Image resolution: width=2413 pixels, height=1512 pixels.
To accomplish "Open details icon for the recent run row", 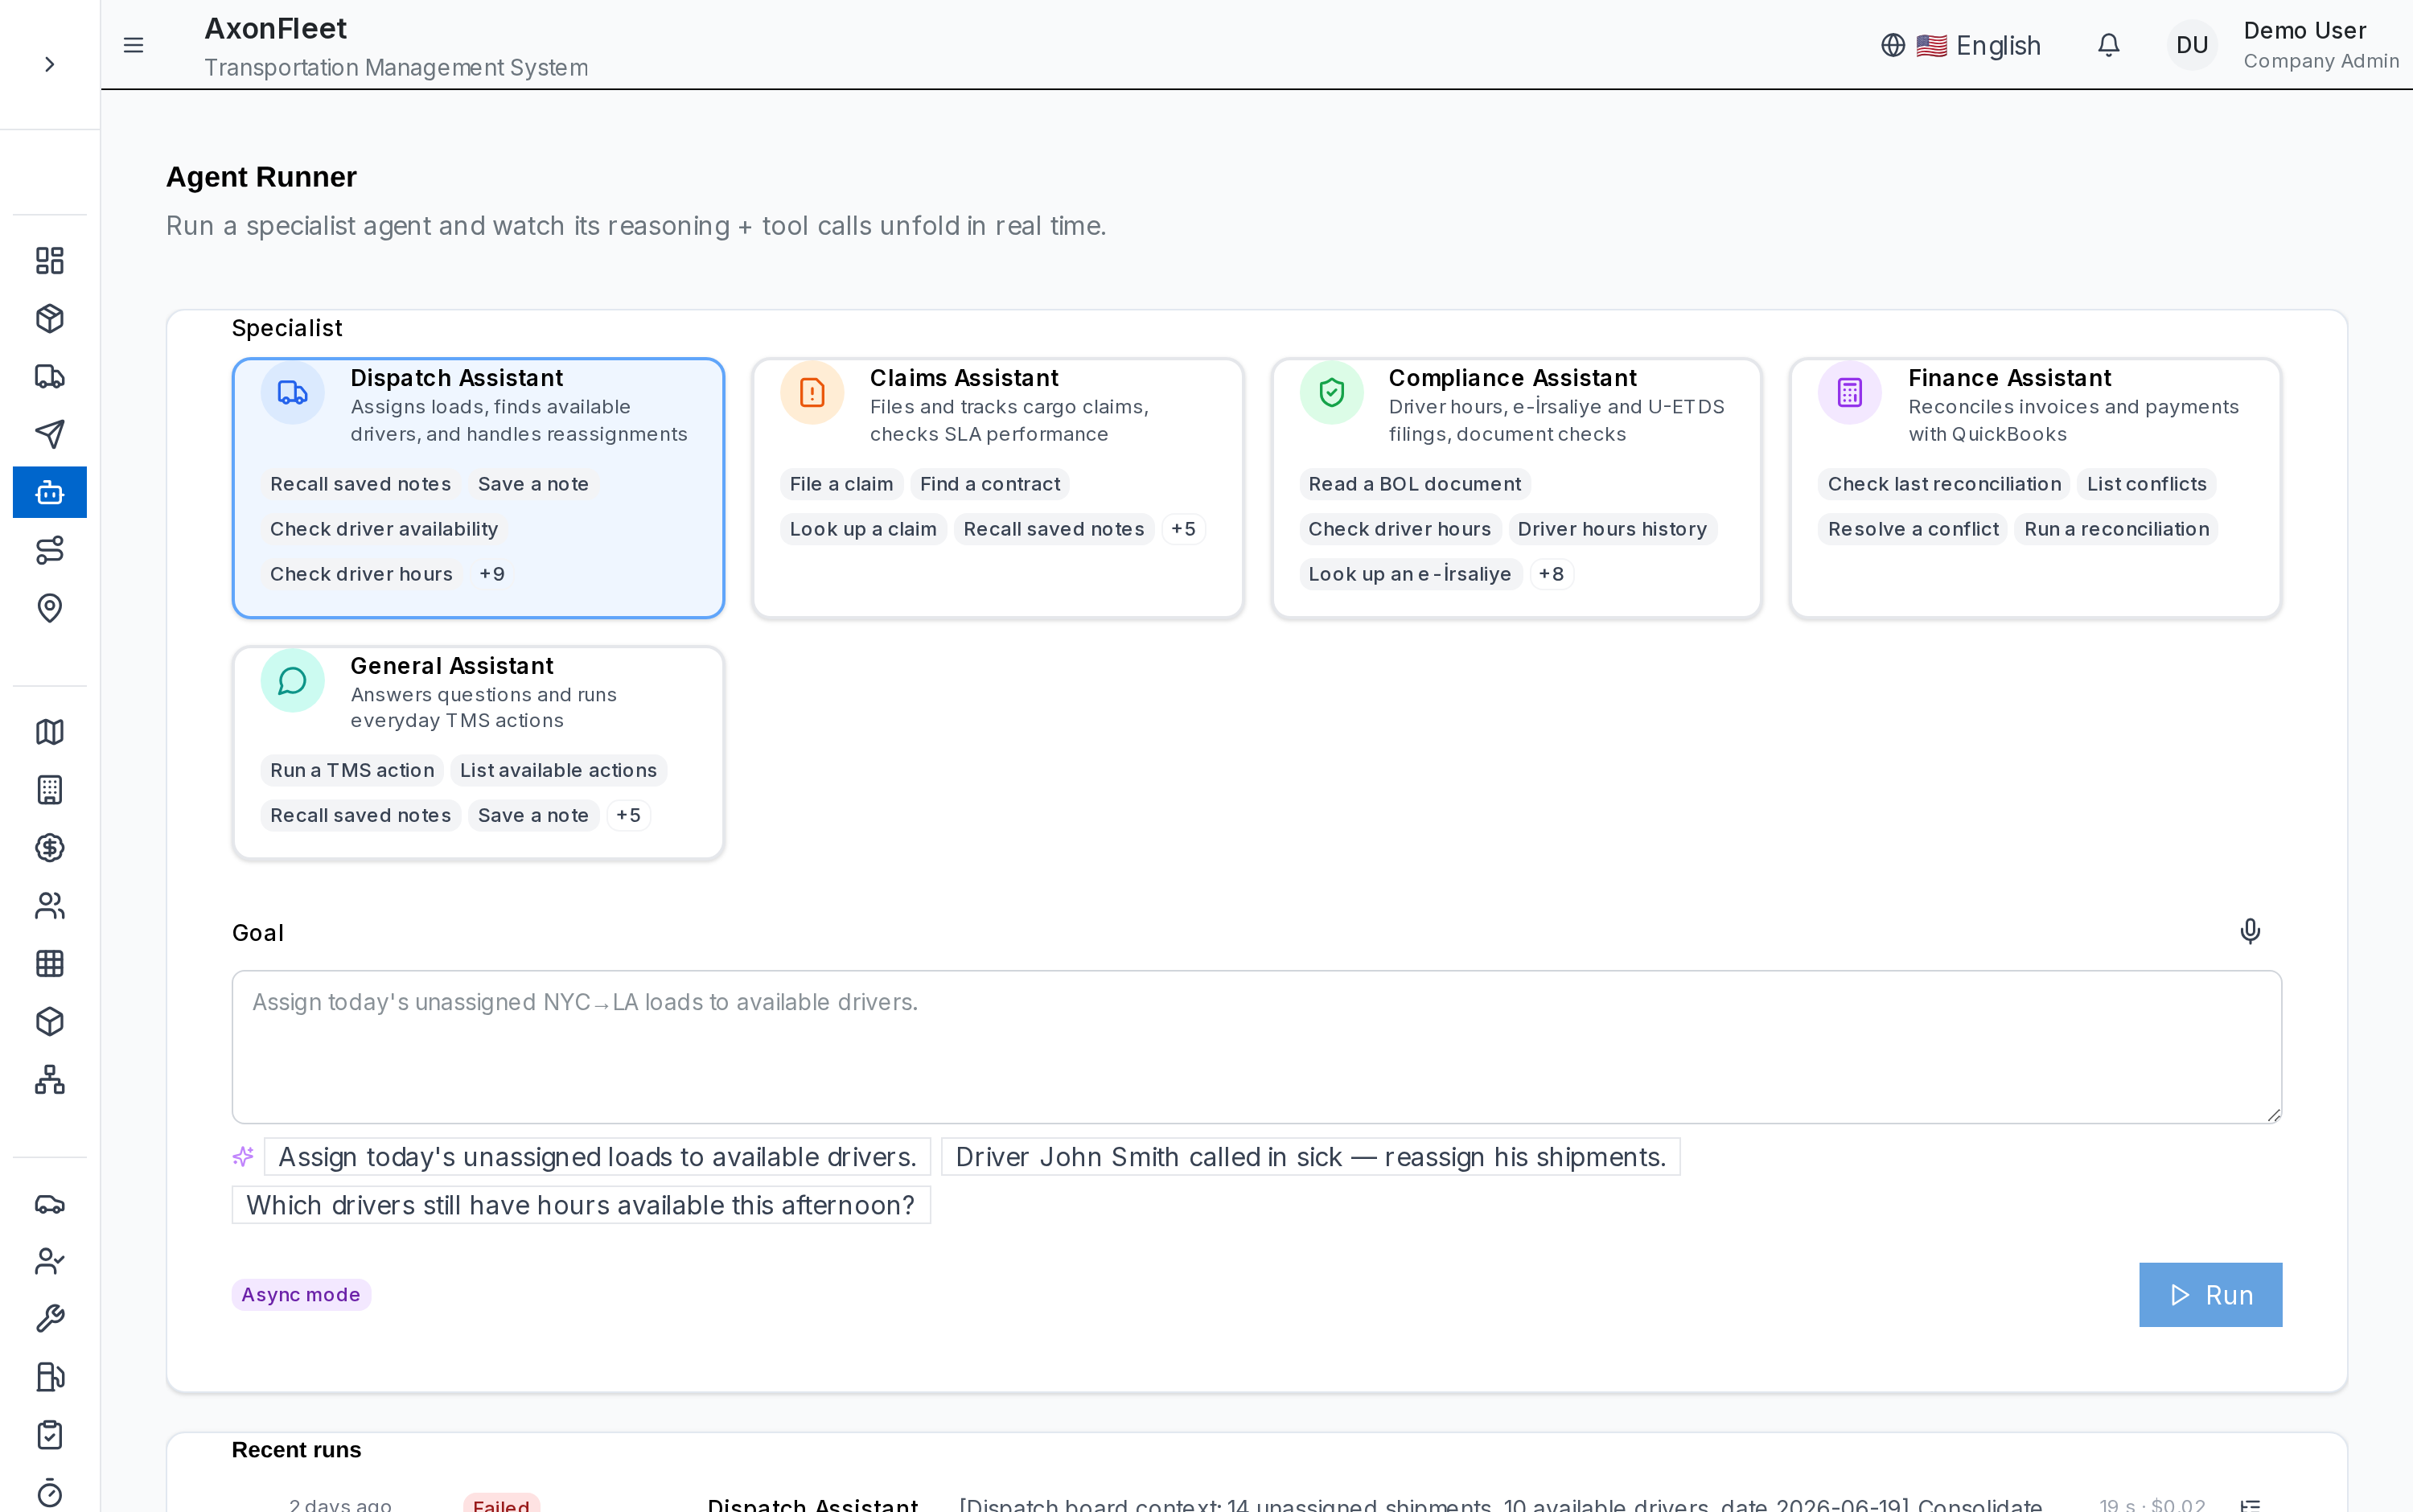I will 2250,1504.
